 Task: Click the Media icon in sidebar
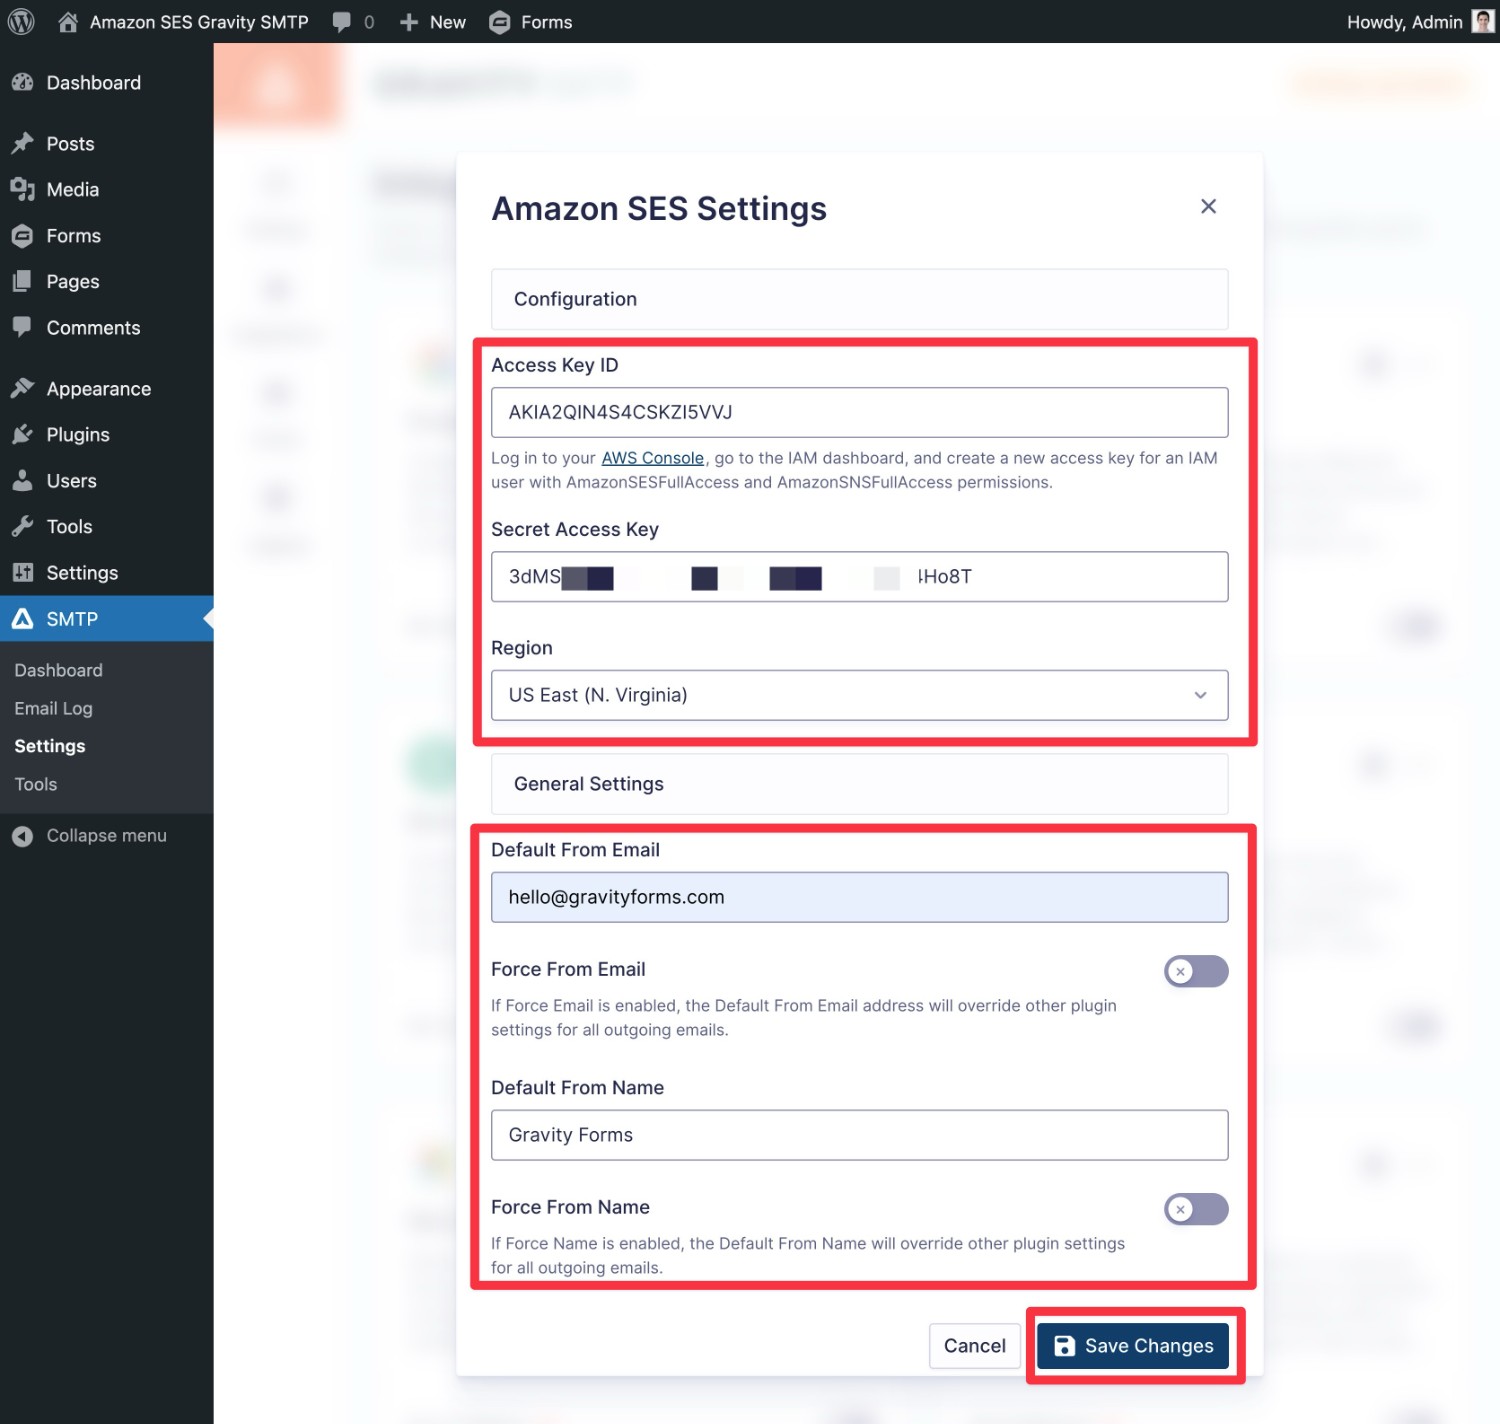(x=22, y=189)
